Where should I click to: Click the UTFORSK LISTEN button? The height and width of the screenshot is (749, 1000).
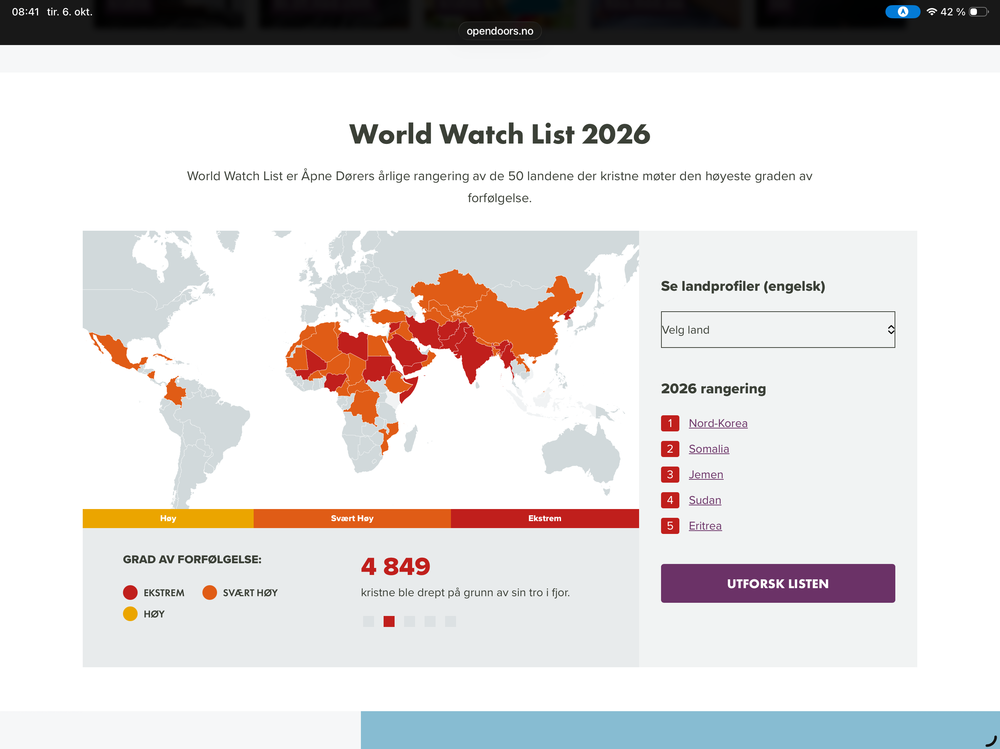click(777, 583)
